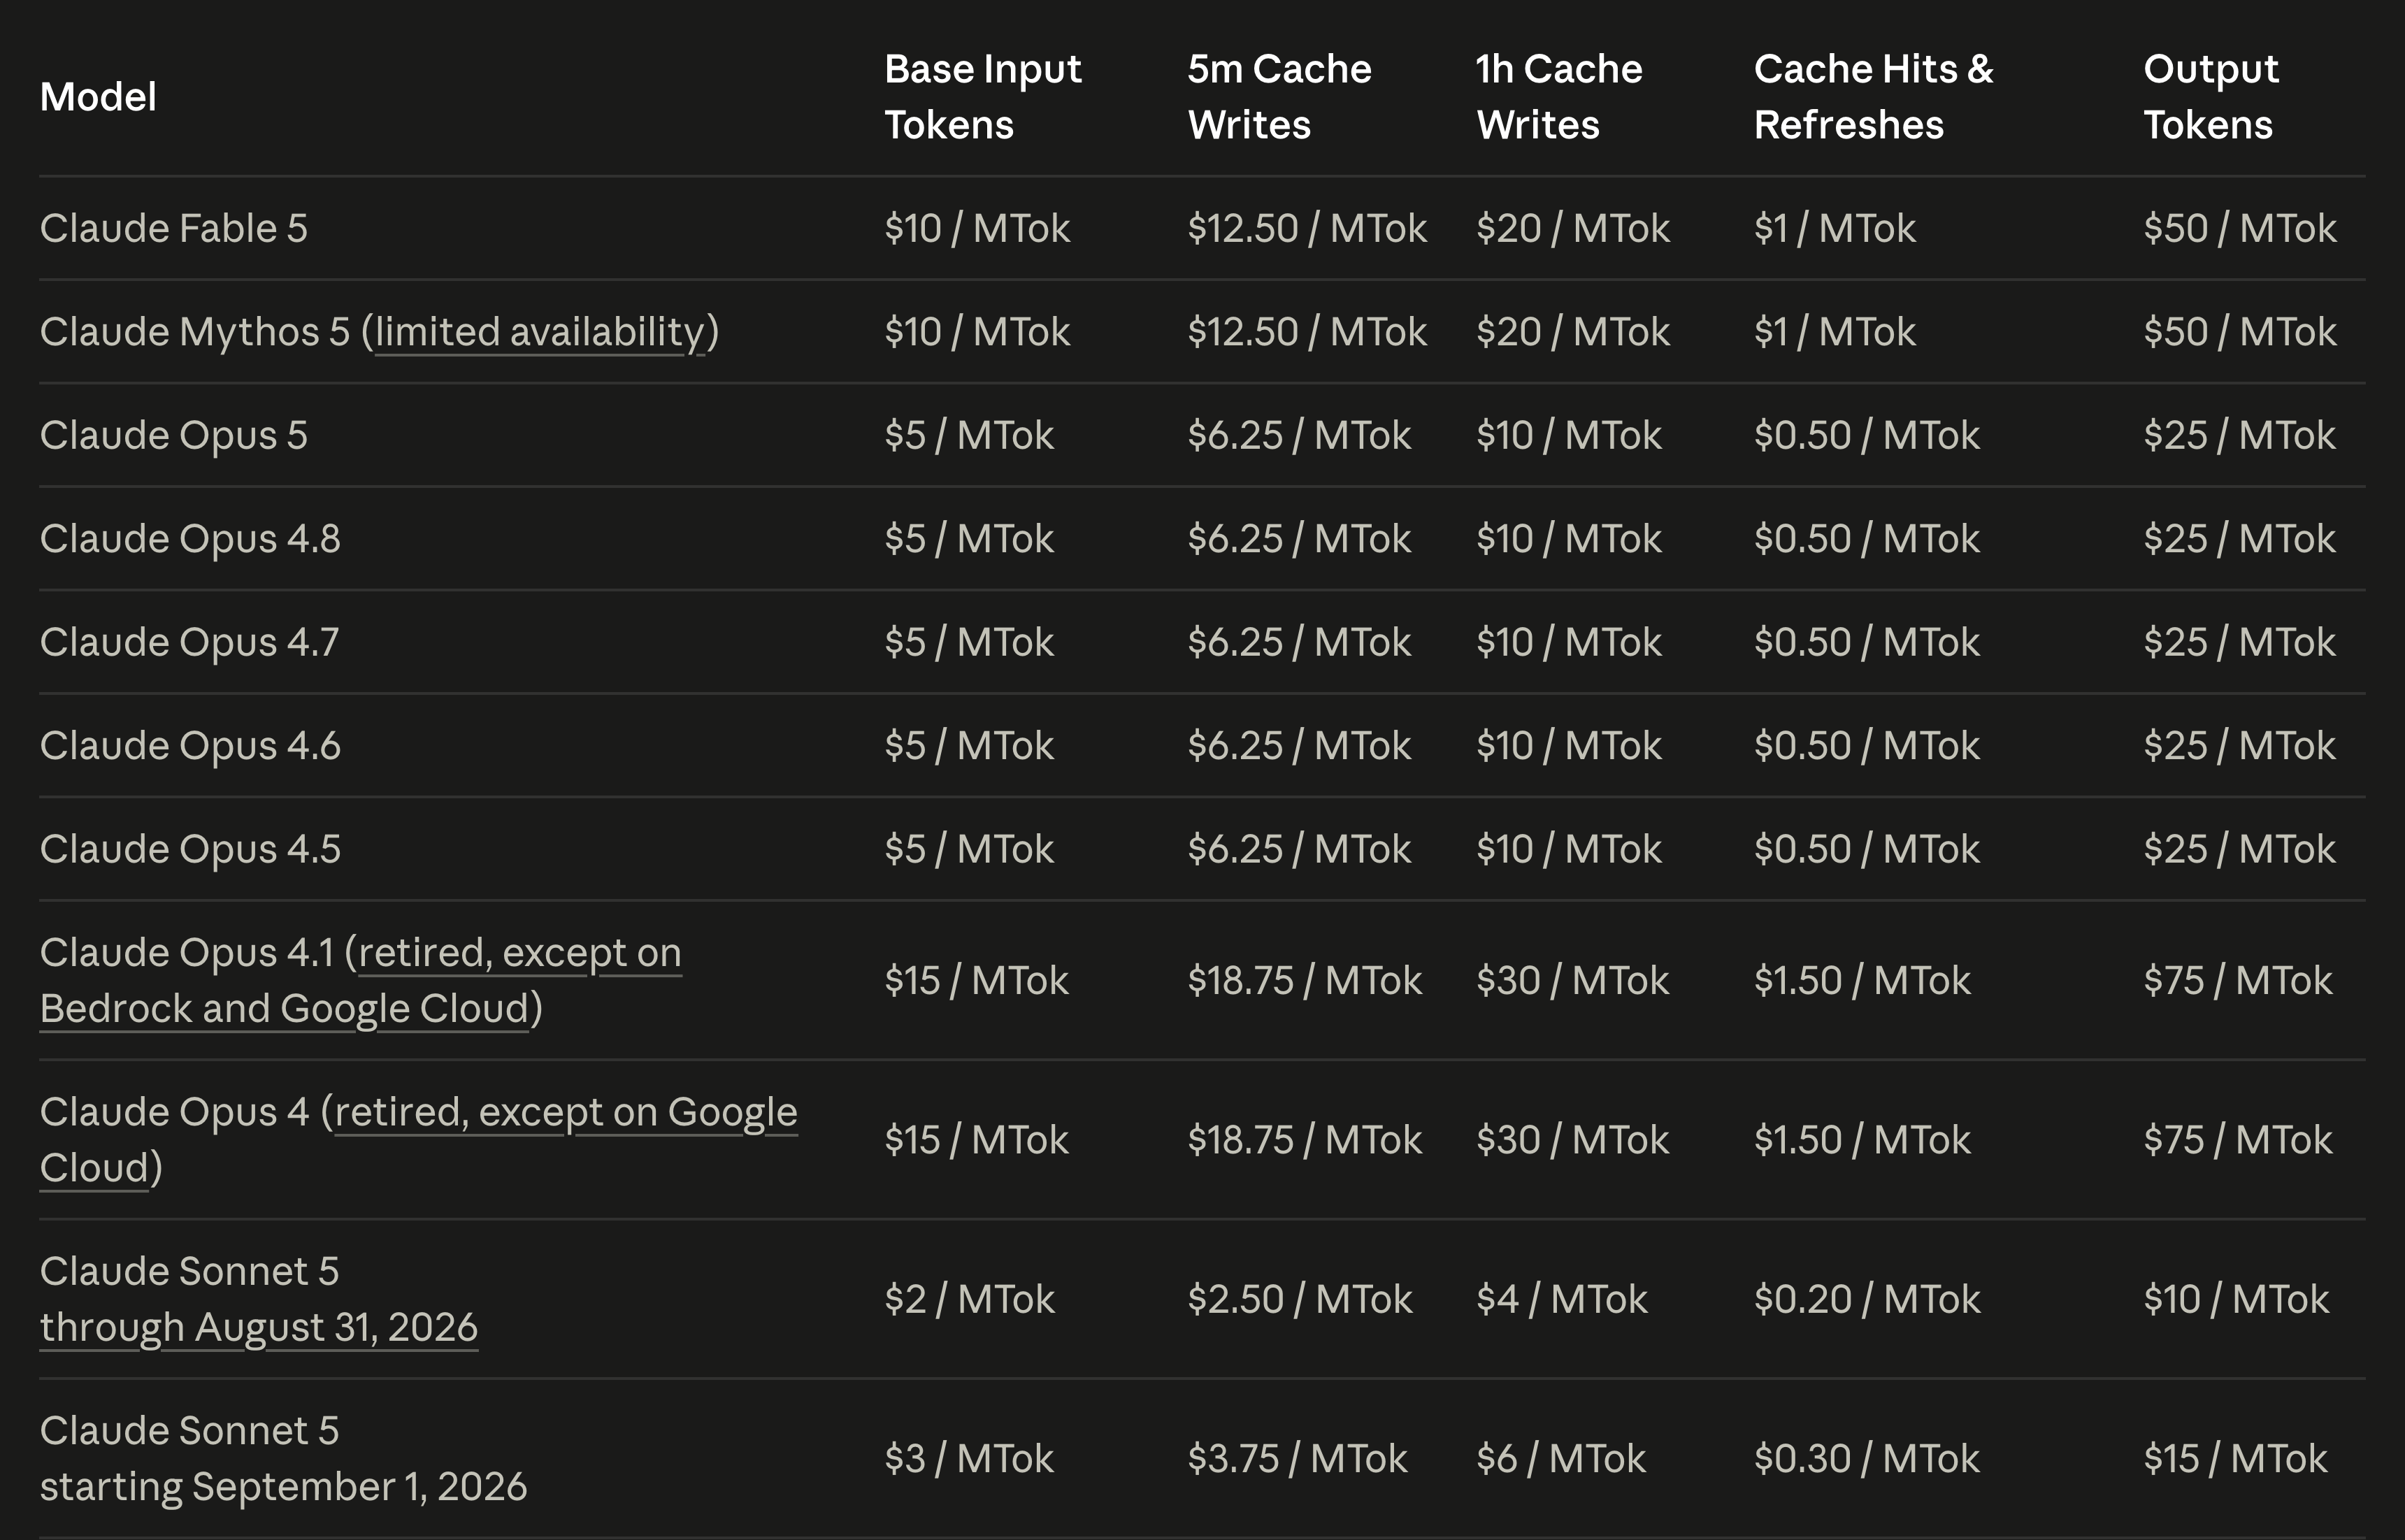Click the "Cache Hits & Refreshes" header
The height and width of the screenshot is (1540, 2405).
tap(1873, 97)
